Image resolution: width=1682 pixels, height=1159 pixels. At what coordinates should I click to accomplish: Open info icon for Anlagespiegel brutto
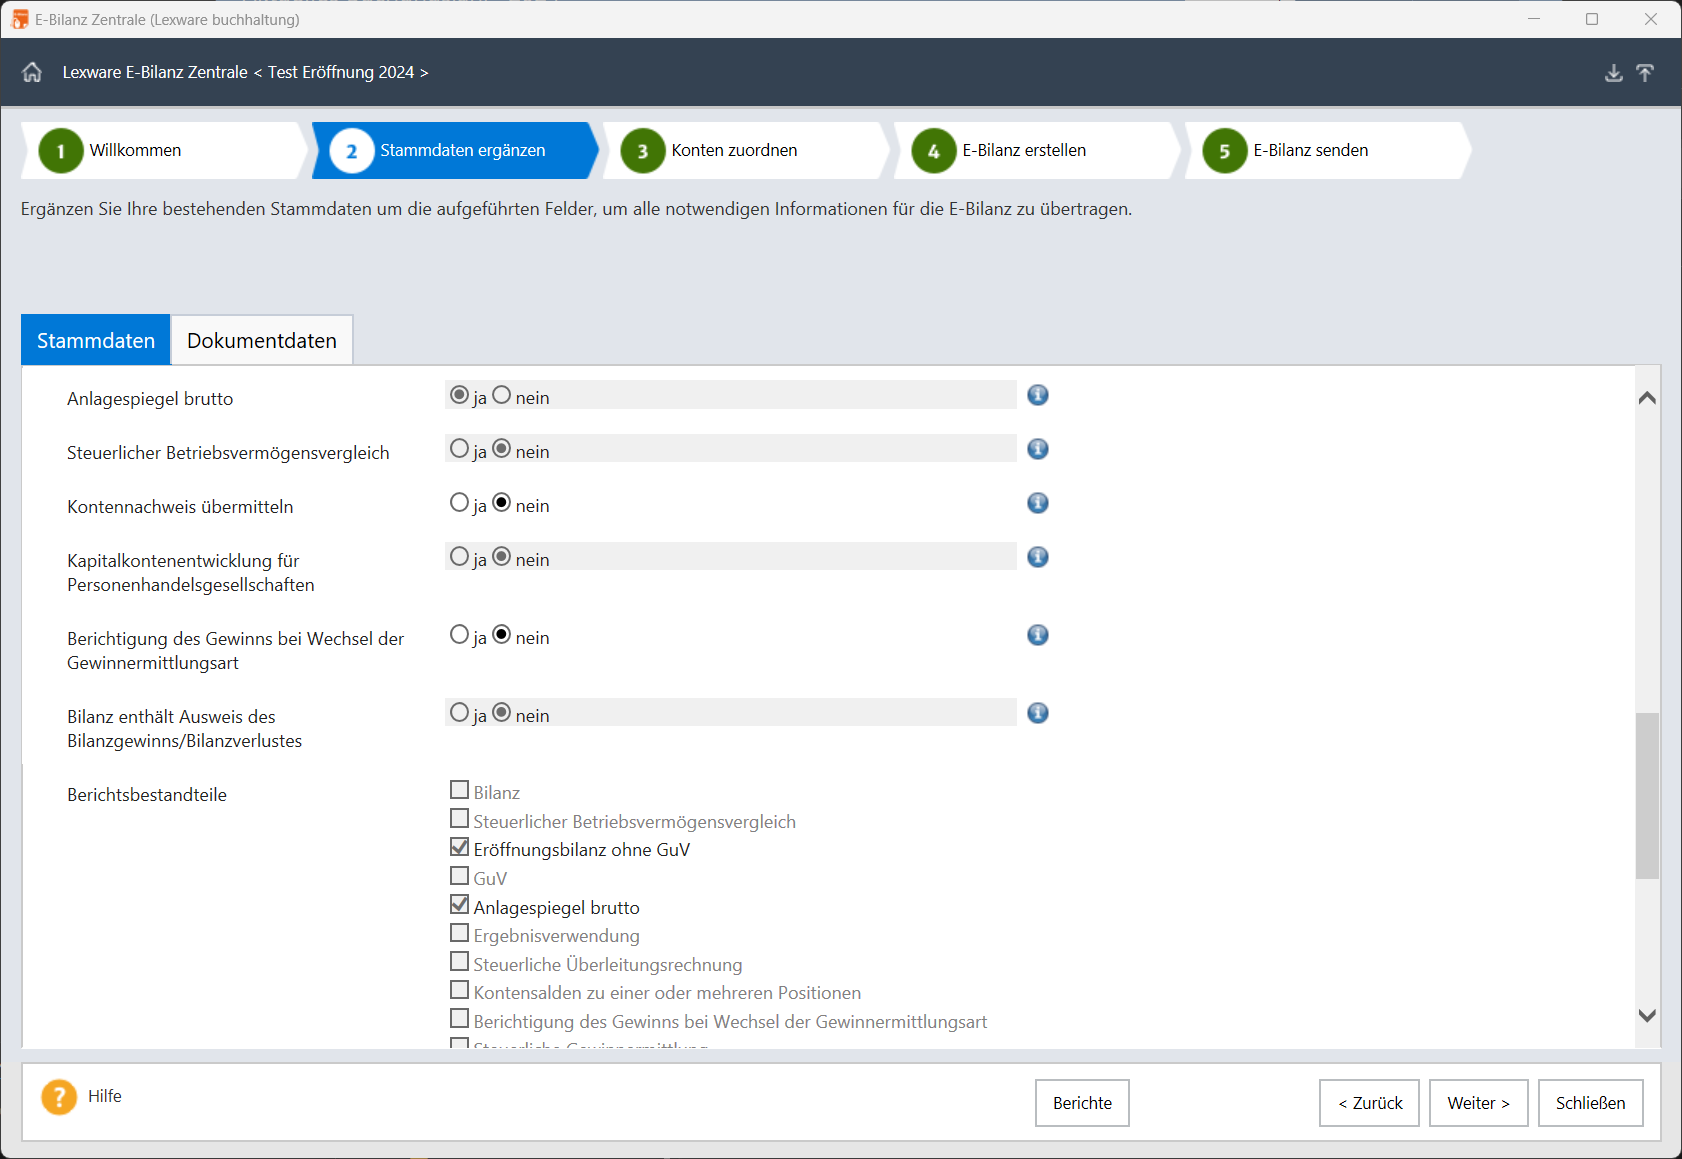click(x=1038, y=395)
